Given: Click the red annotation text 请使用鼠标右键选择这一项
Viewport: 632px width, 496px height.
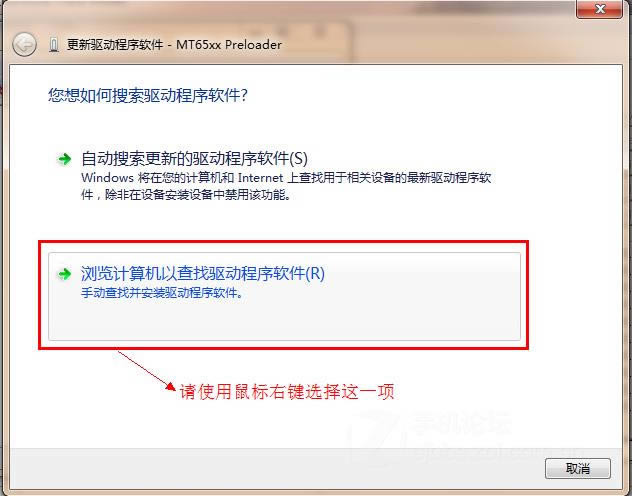Looking at the screenshot, I should pos(287,391).
